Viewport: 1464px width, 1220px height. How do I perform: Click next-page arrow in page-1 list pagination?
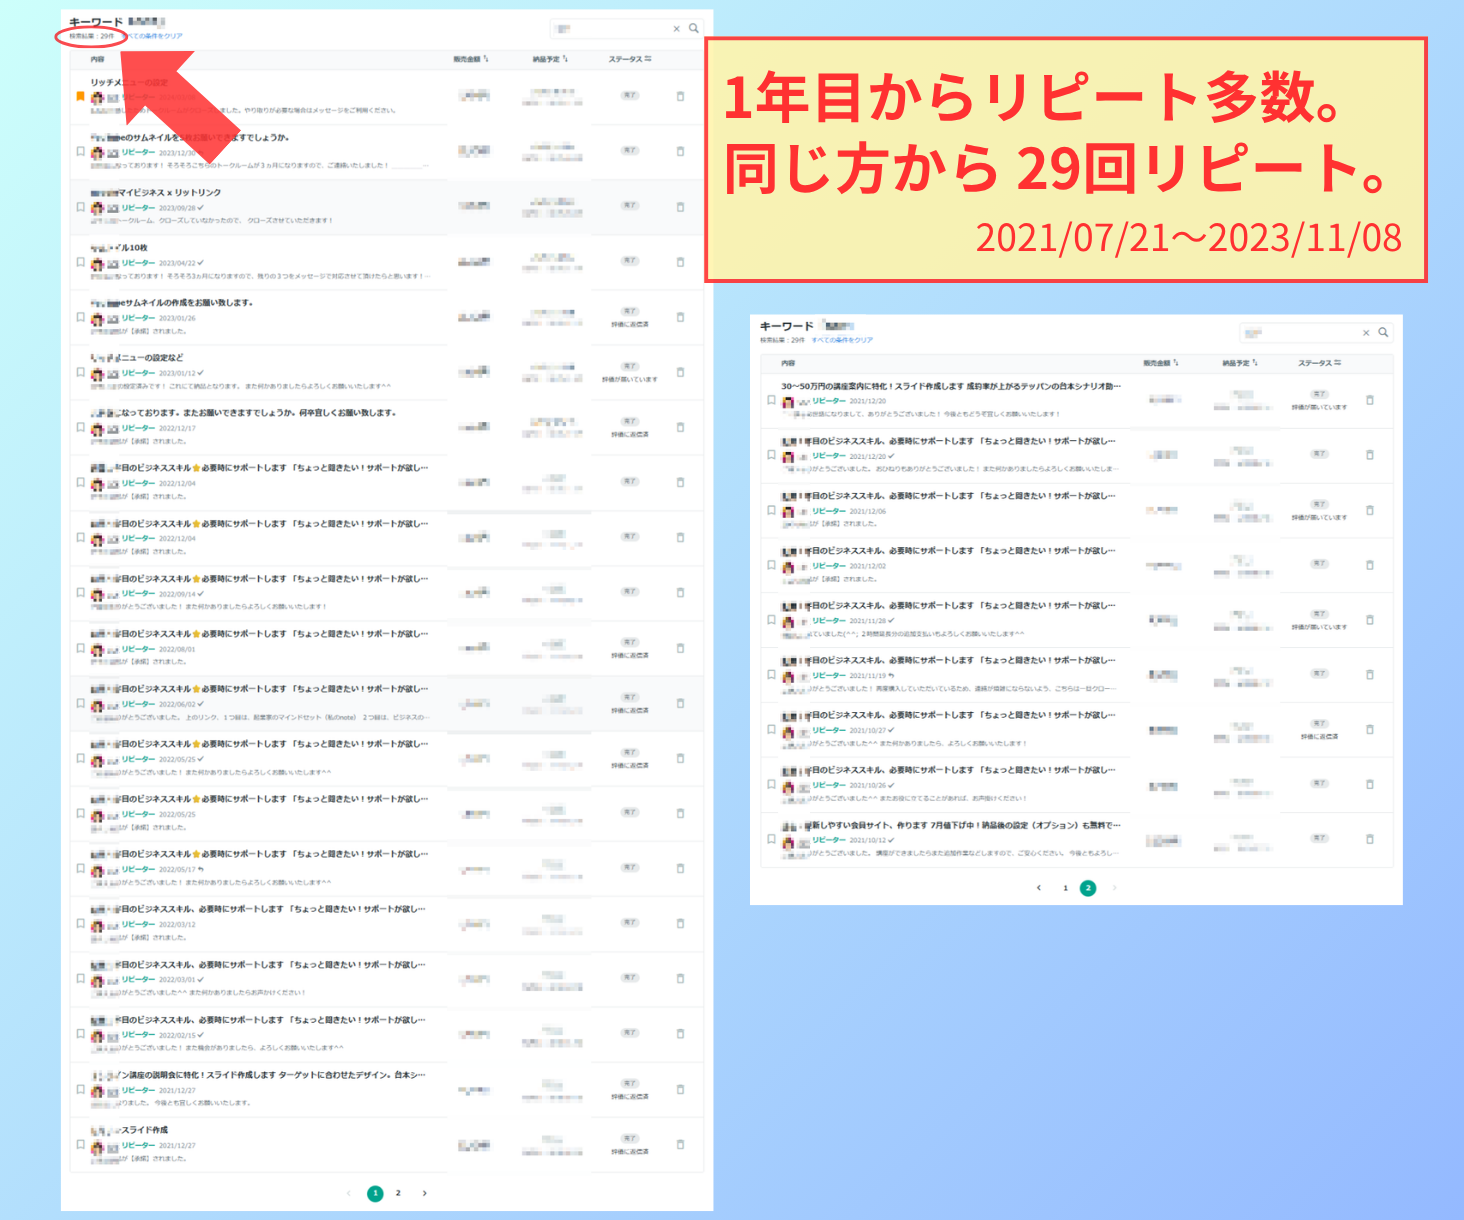pos(425,1193)
